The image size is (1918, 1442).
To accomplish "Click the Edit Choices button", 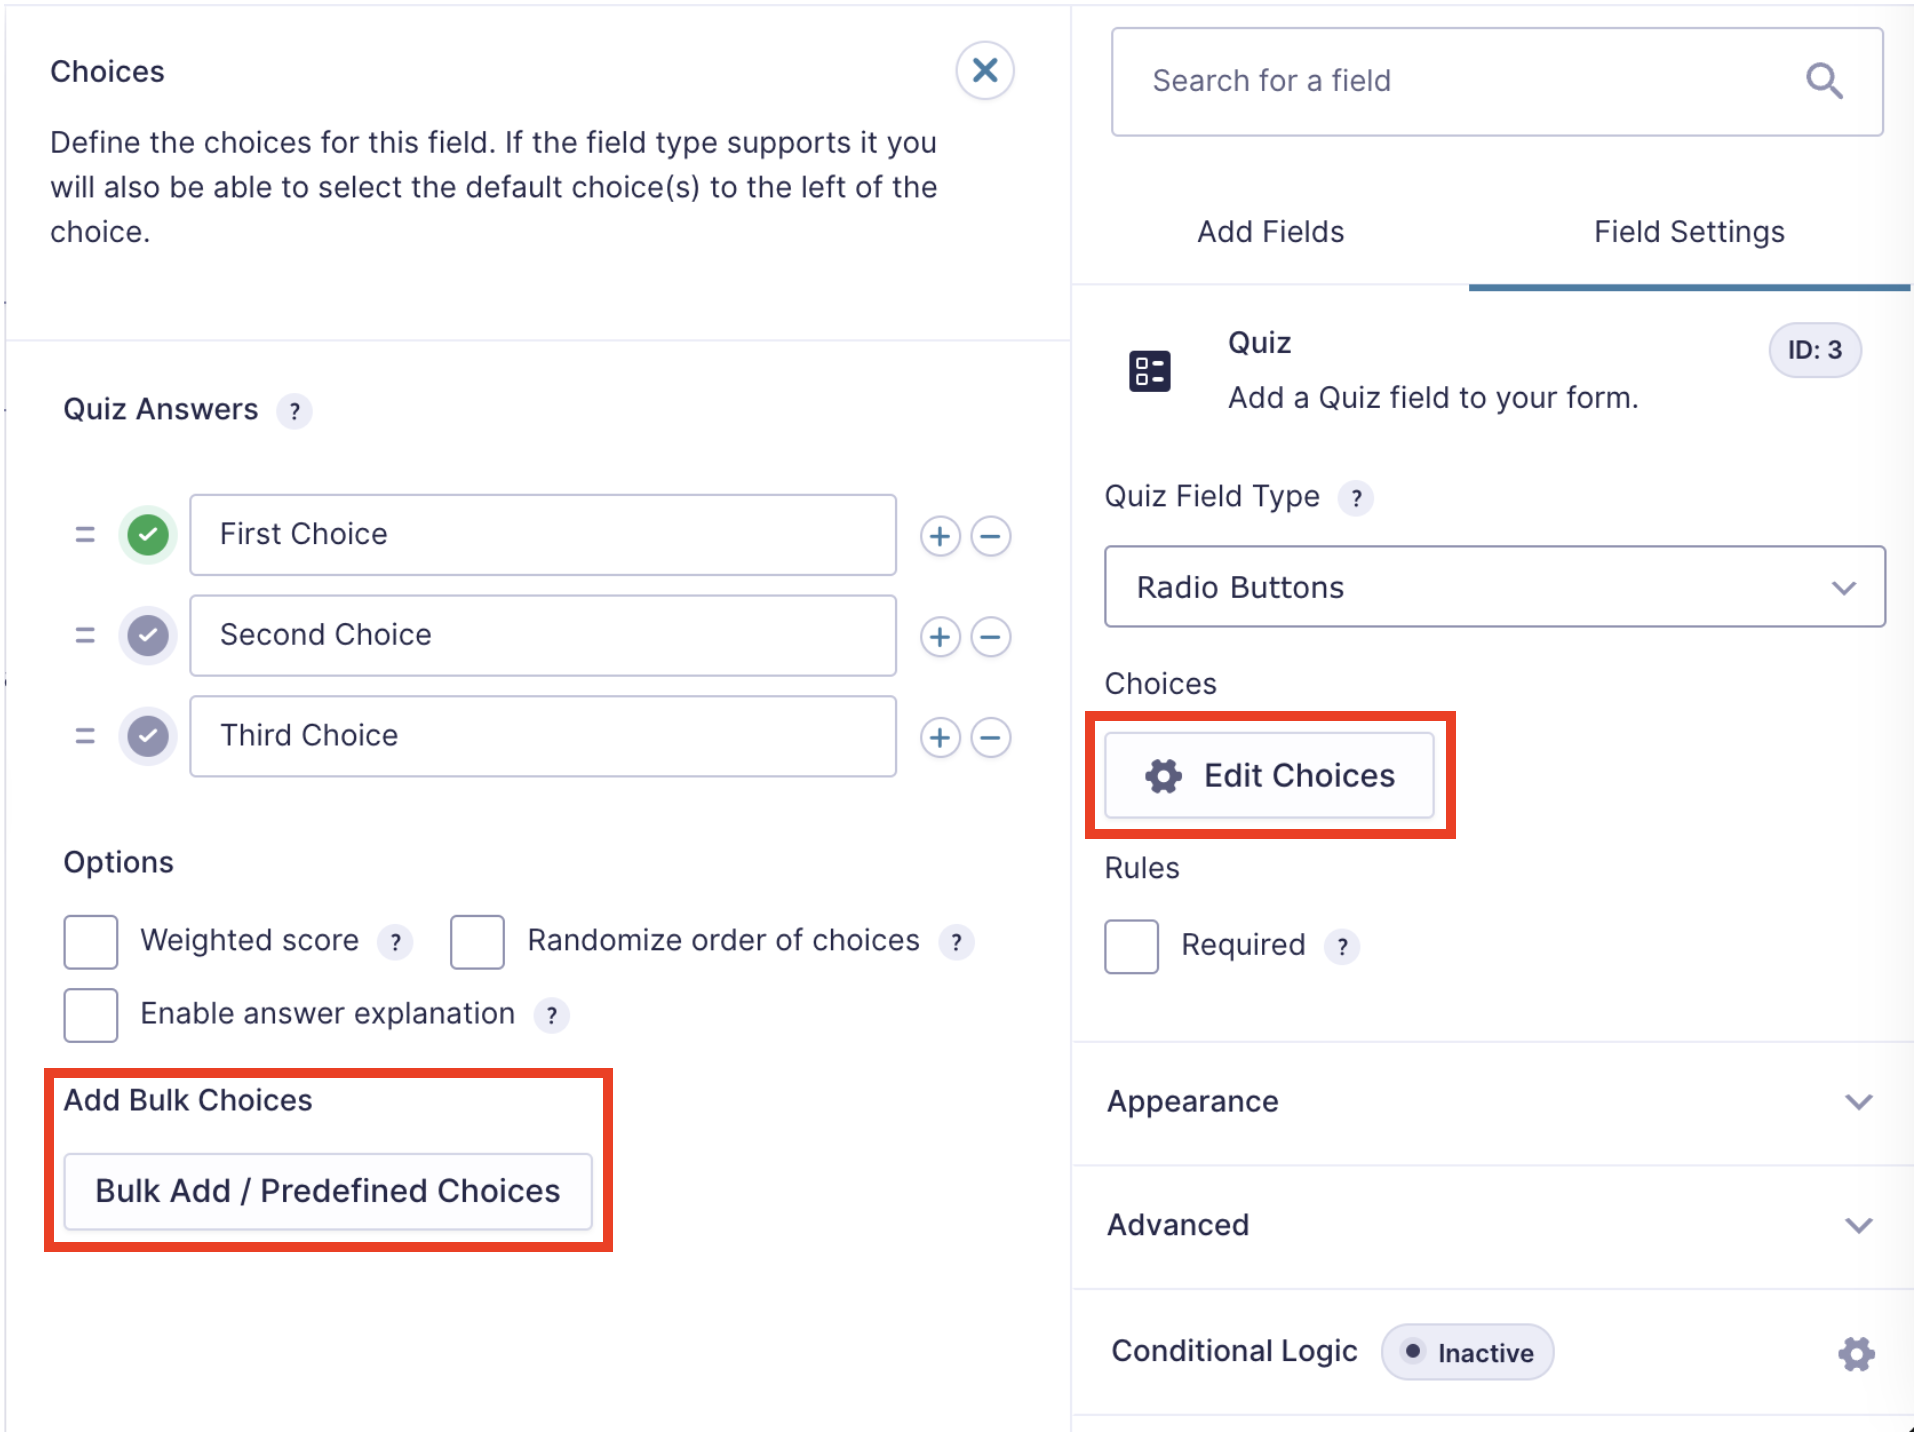I will click(1269, 776).
